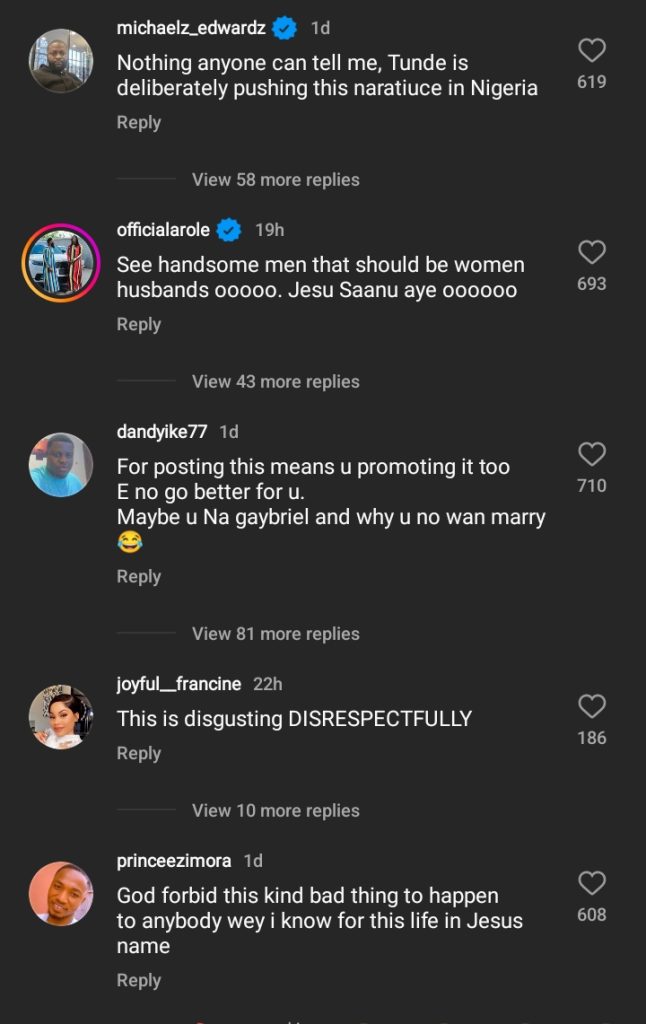Toggle like on princeezimora's comment
646x1024 pixels.
(591, 884)
